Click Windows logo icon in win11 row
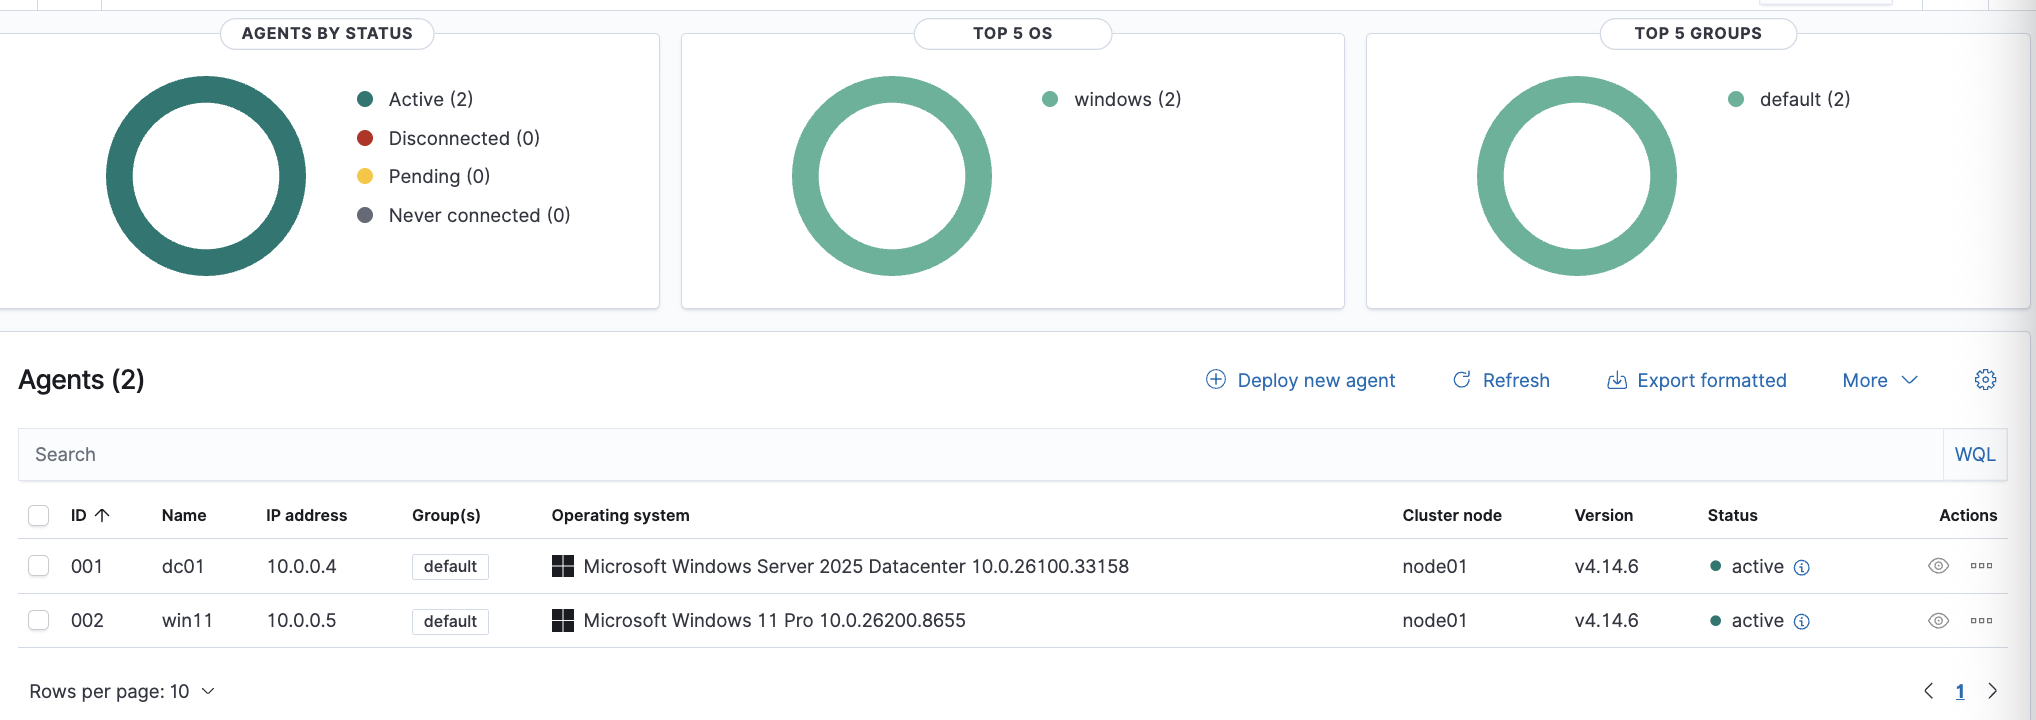 (x=563, y=620)
